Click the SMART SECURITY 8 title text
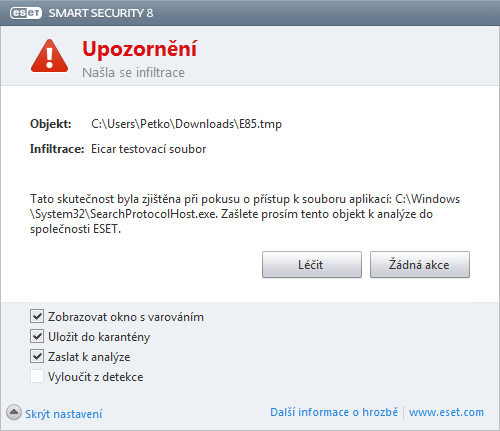 tap(101, 13)
